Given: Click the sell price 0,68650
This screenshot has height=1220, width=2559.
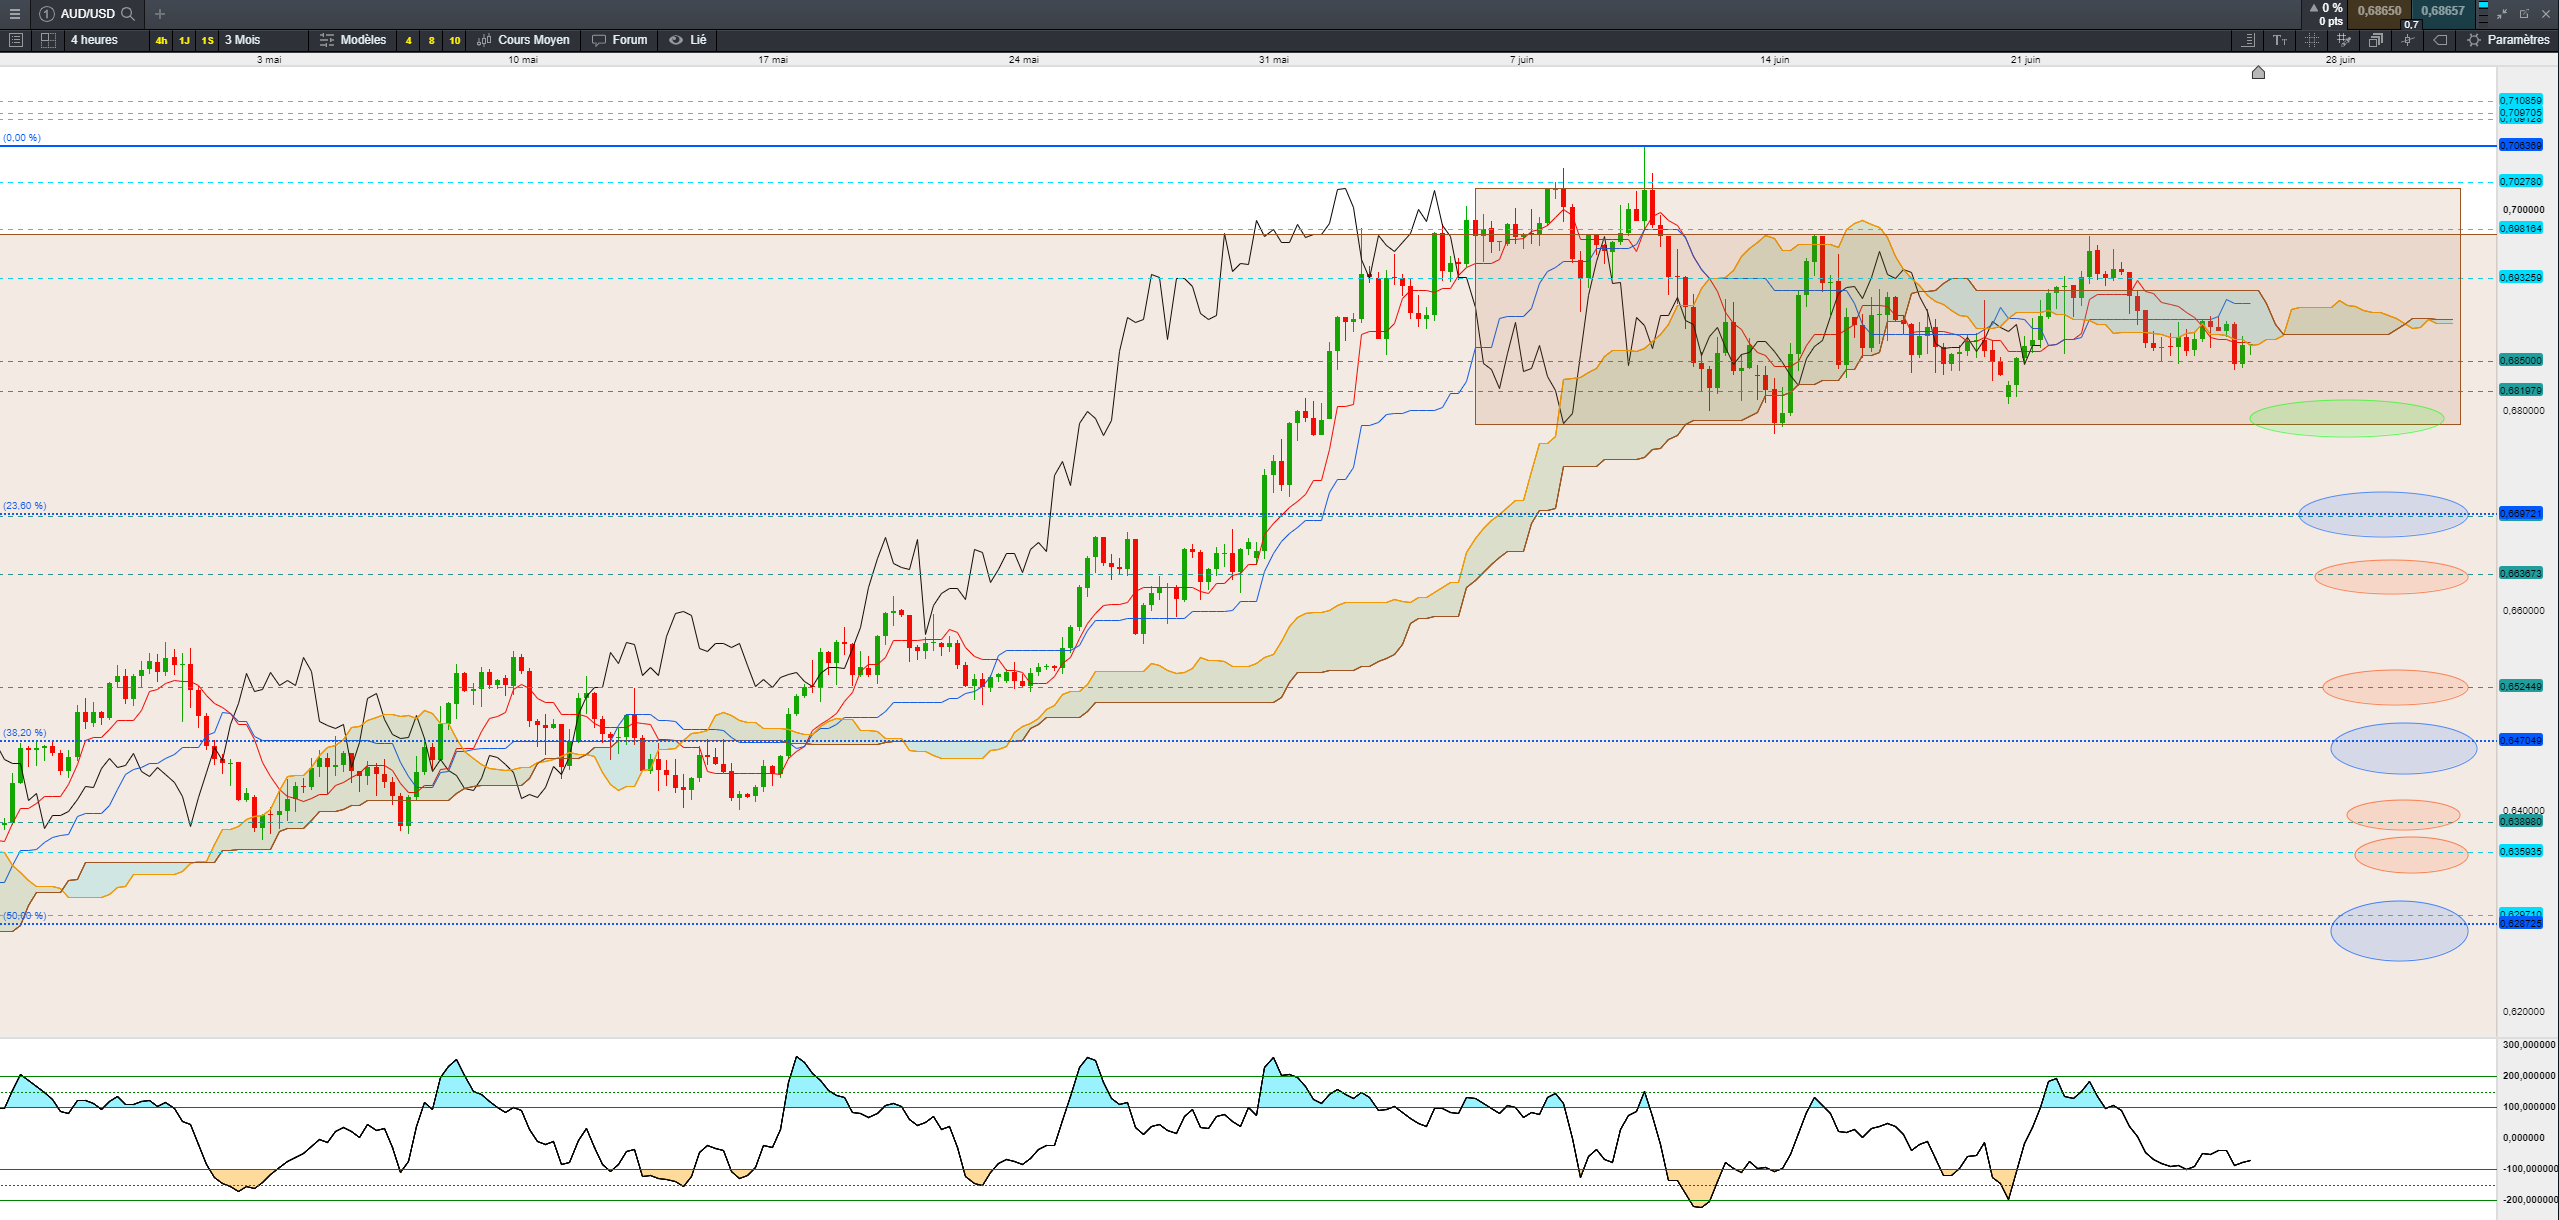Looking at the screenshot, I should pyautogui.click(x=2379, y=11).
